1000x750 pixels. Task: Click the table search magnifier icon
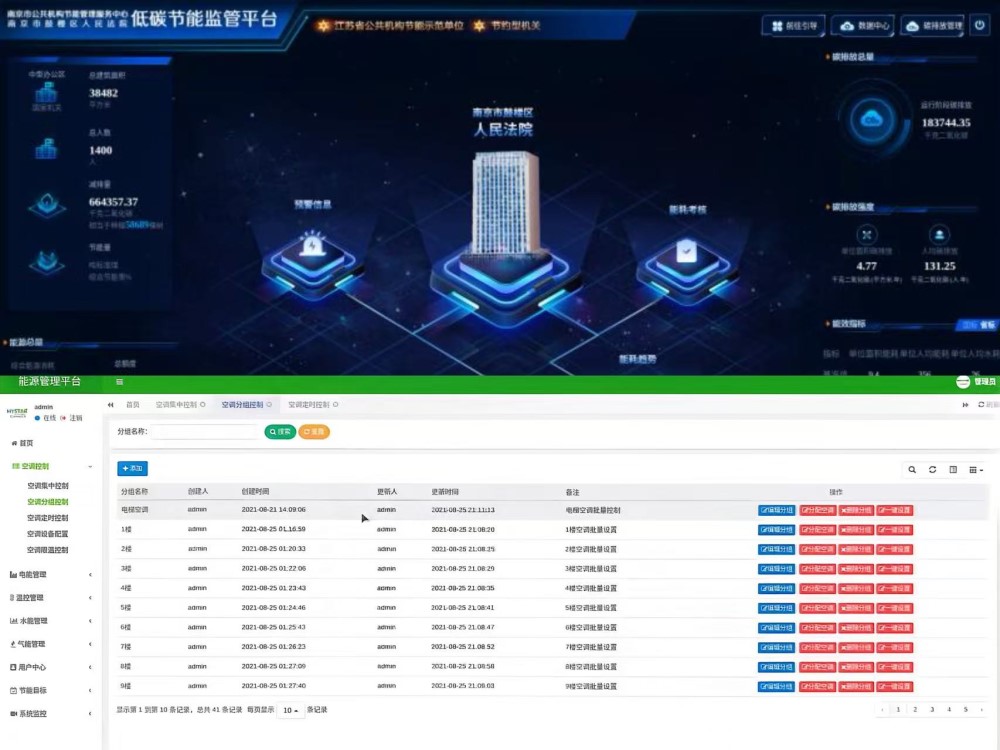(x=912, y=469)
